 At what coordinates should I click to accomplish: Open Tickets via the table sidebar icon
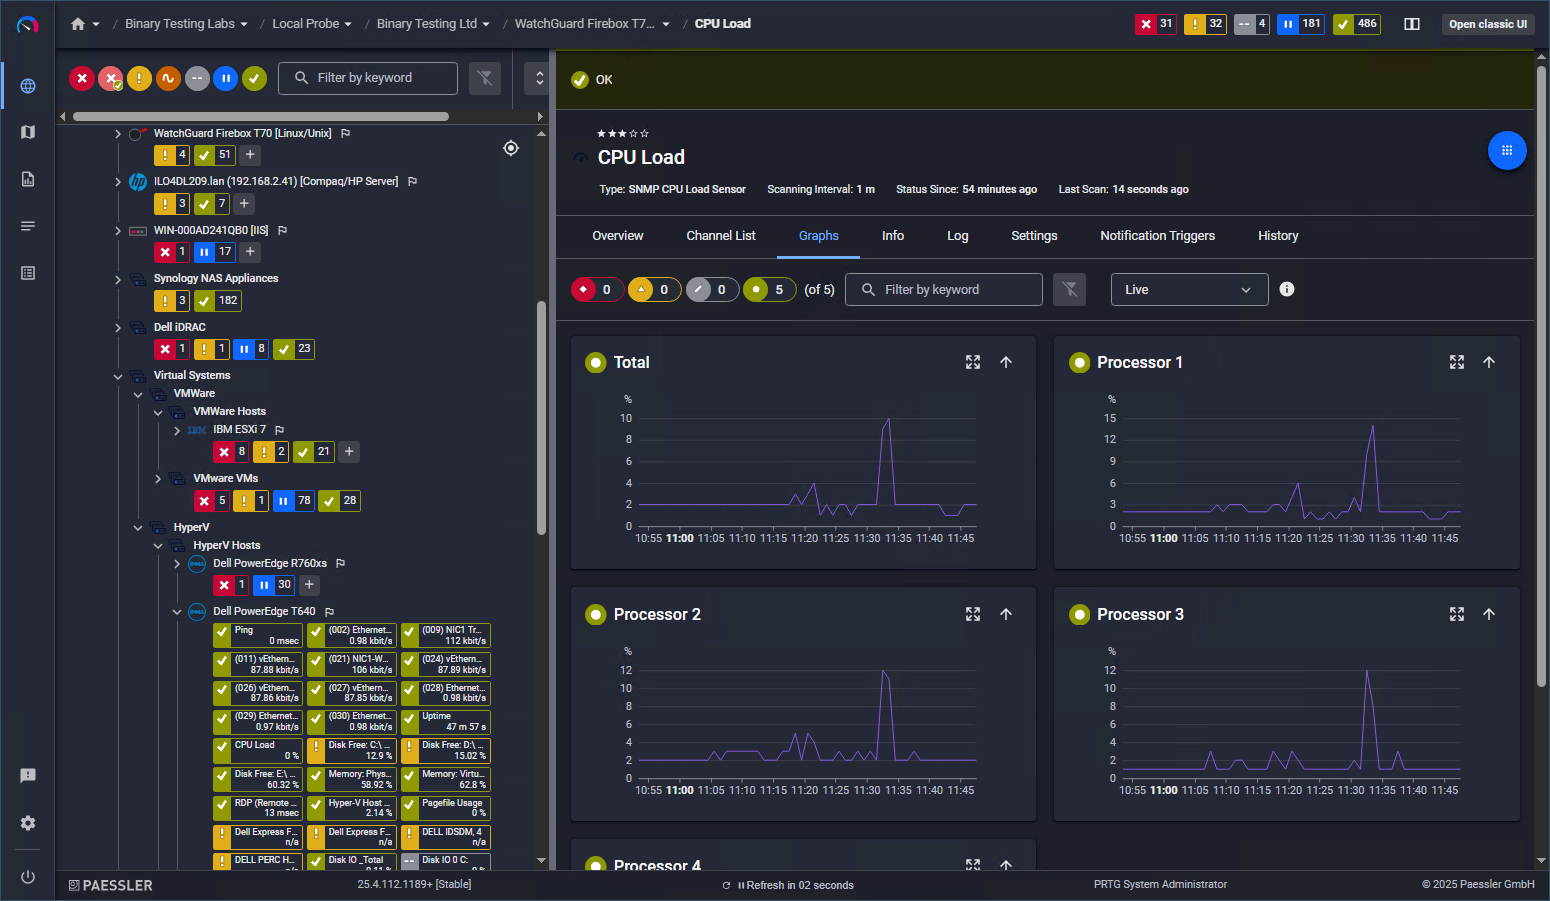pyautogui.click(x=27, y=272)
